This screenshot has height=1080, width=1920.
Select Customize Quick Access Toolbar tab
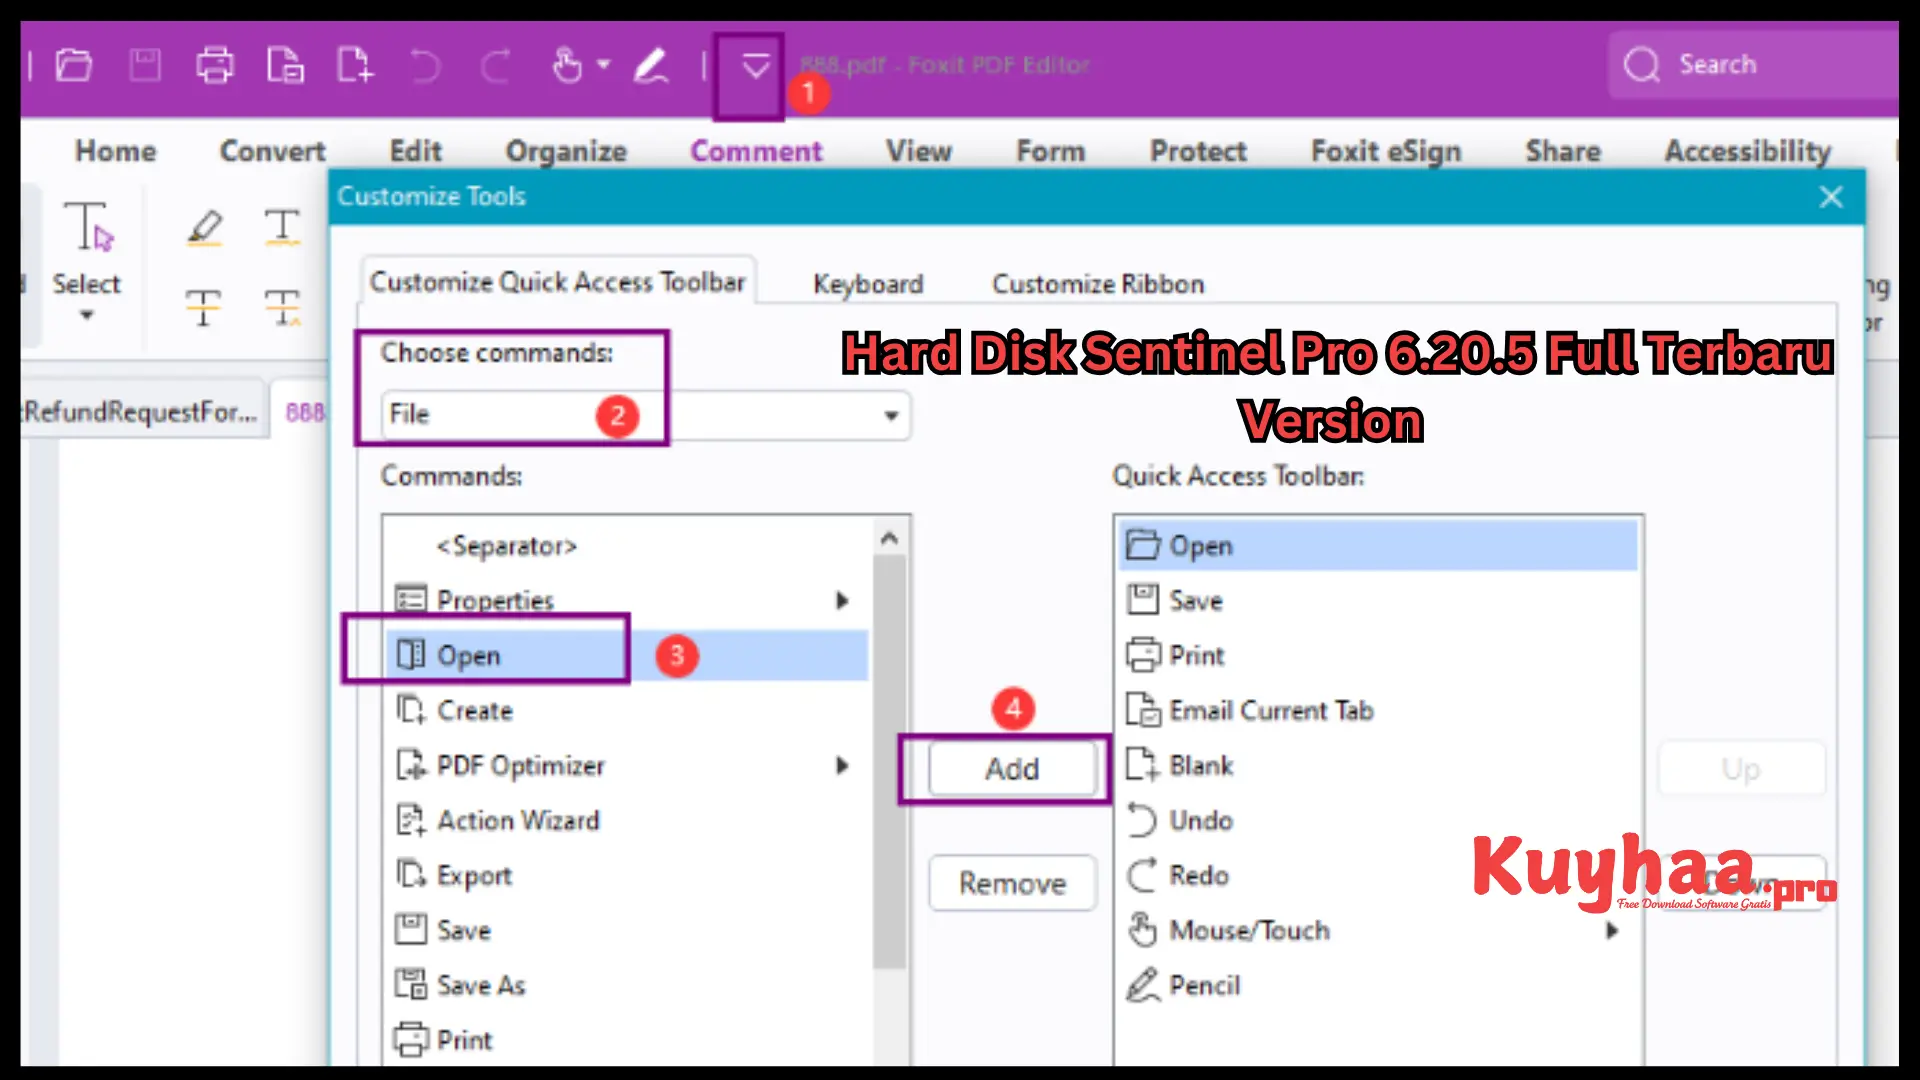(557, 282)
